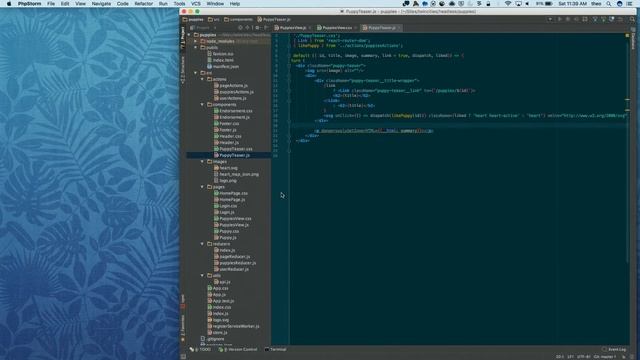This screenshot has width=640, height=360.
Task: Click components breadcrumb in navigation bar
Action: coord(238,19)
